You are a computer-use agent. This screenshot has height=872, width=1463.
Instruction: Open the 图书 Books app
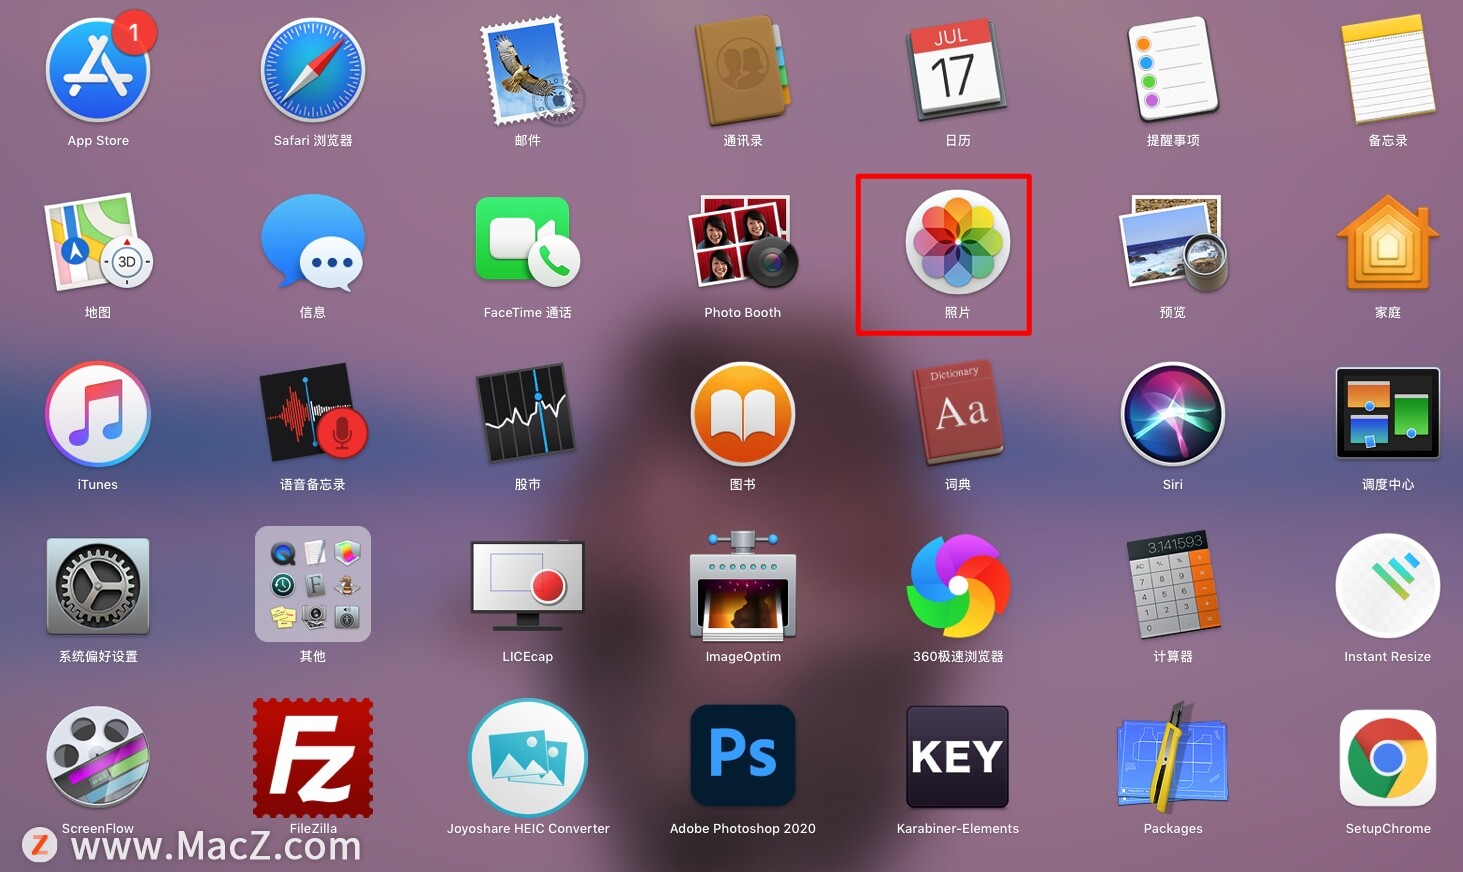click(x=743, y=415)
